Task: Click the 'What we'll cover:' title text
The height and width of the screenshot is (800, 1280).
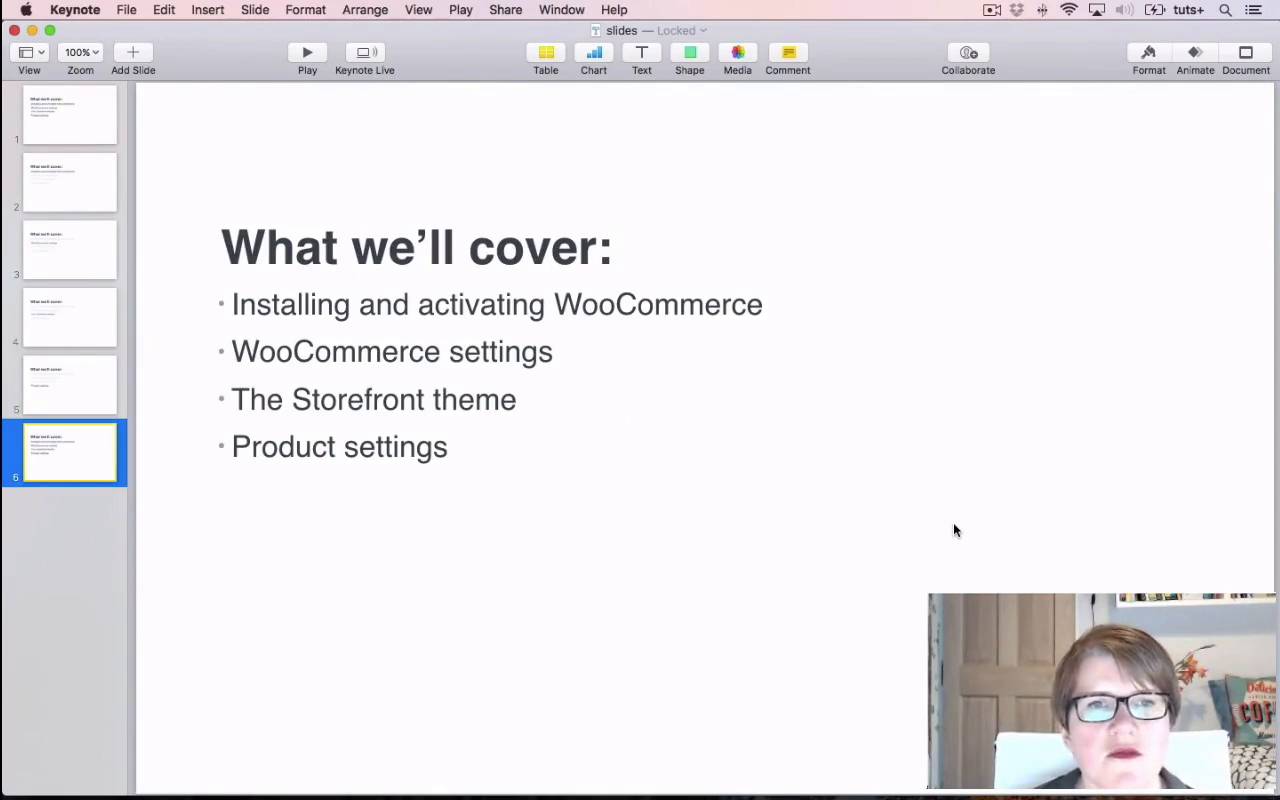Action: click(x=416, y=247)
